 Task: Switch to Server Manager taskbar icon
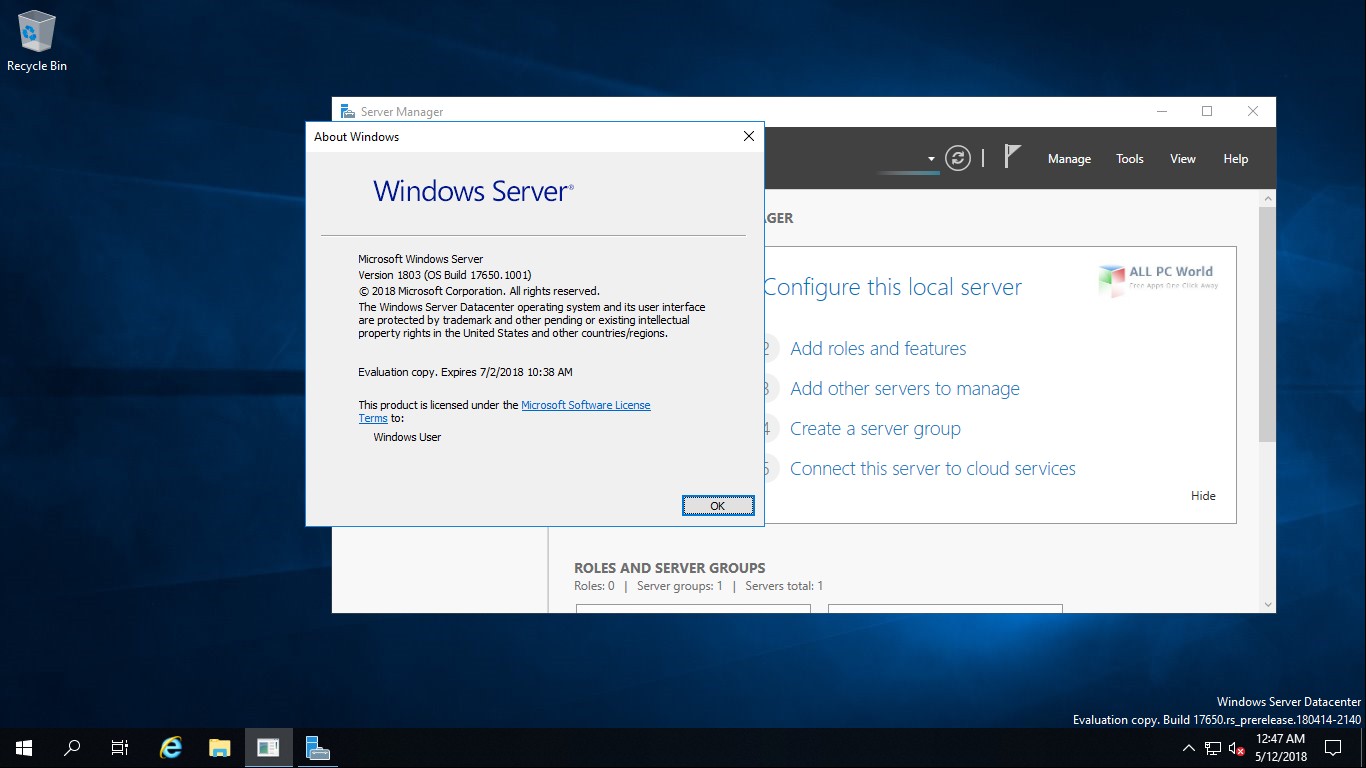click(318, 748)
